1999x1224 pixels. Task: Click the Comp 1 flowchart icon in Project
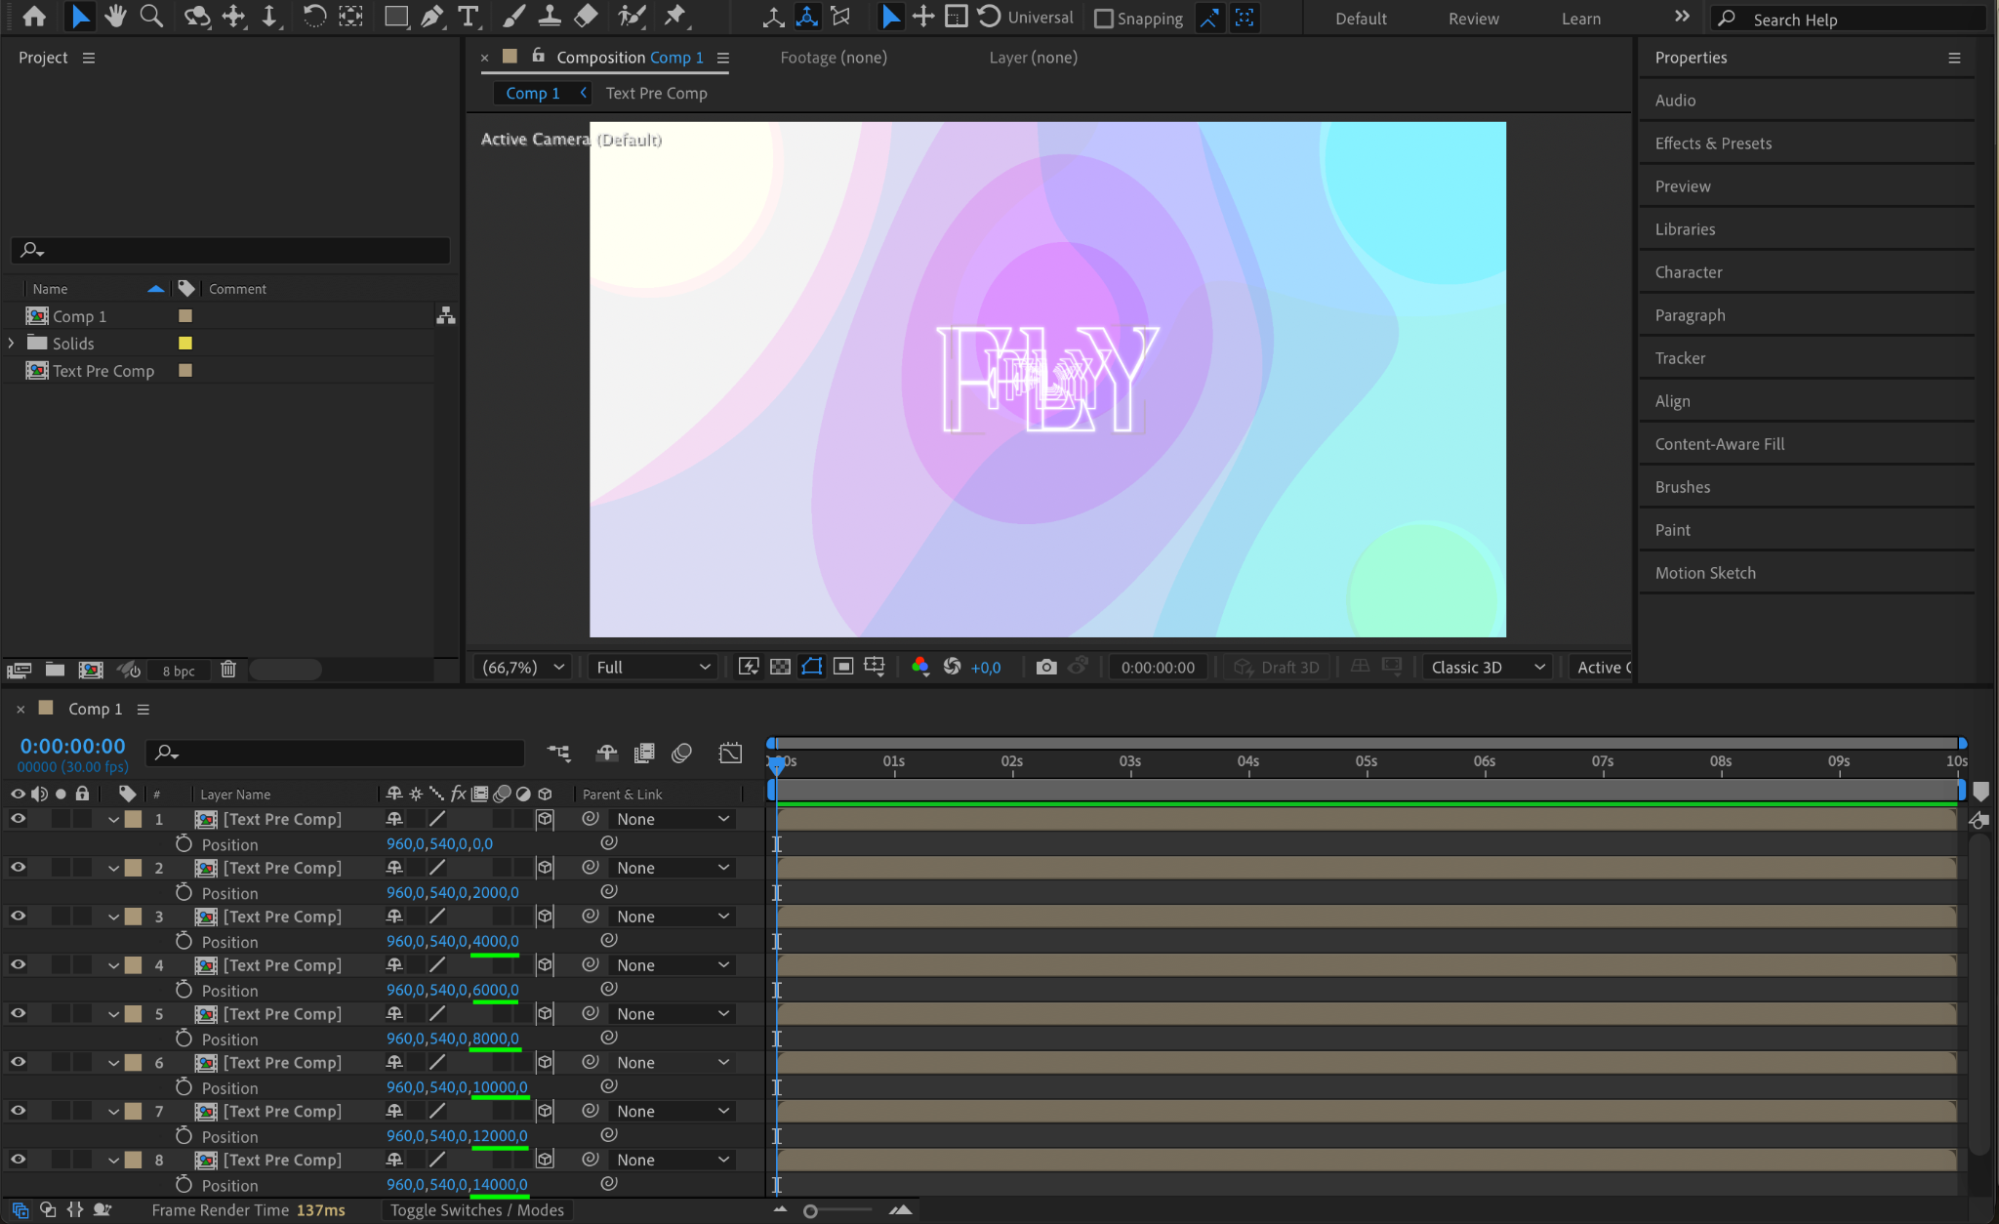(446, 316)
